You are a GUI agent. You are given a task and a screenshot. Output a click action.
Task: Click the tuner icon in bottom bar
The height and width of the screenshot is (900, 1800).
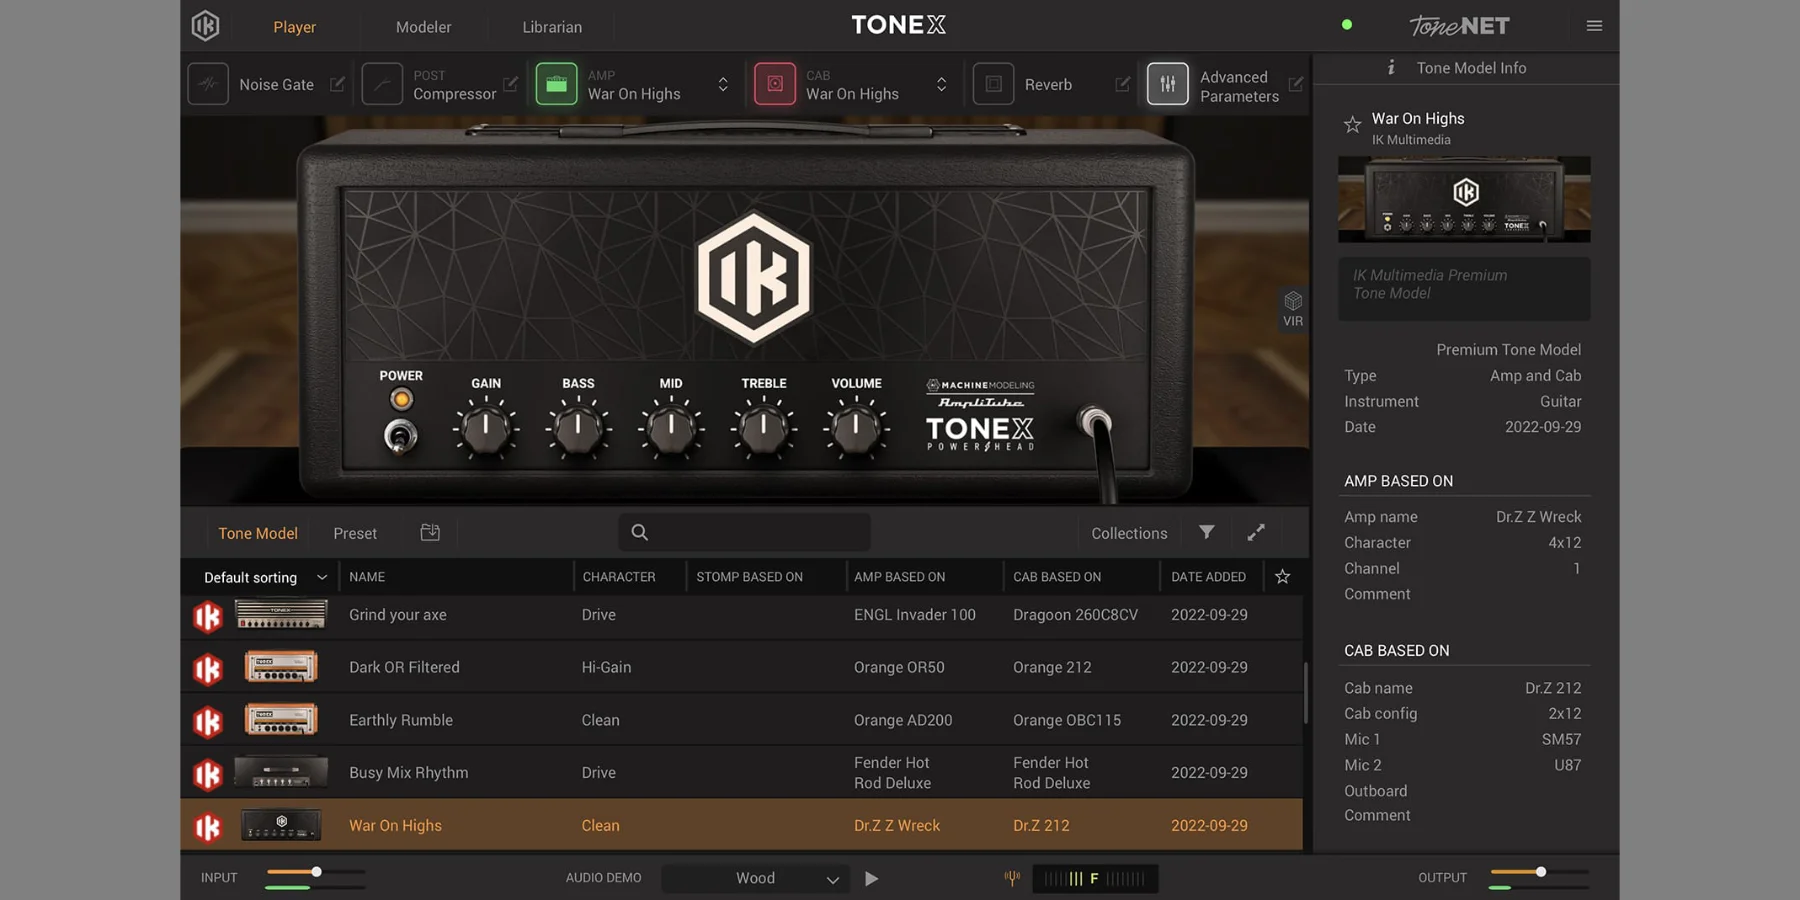coord(1012,878)
